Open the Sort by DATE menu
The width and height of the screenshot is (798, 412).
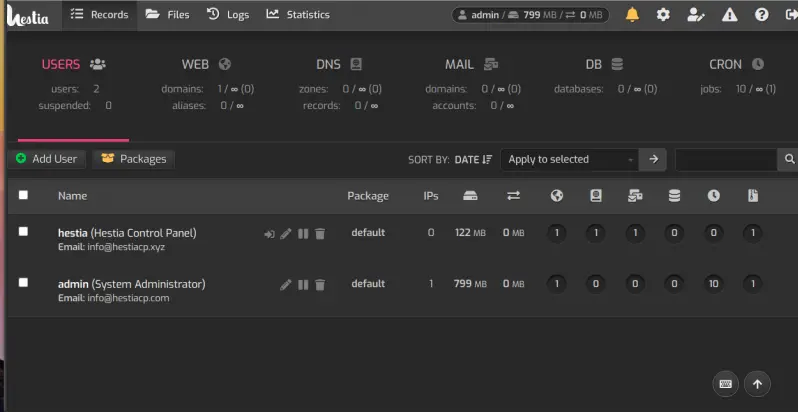(x=473, y=160)
